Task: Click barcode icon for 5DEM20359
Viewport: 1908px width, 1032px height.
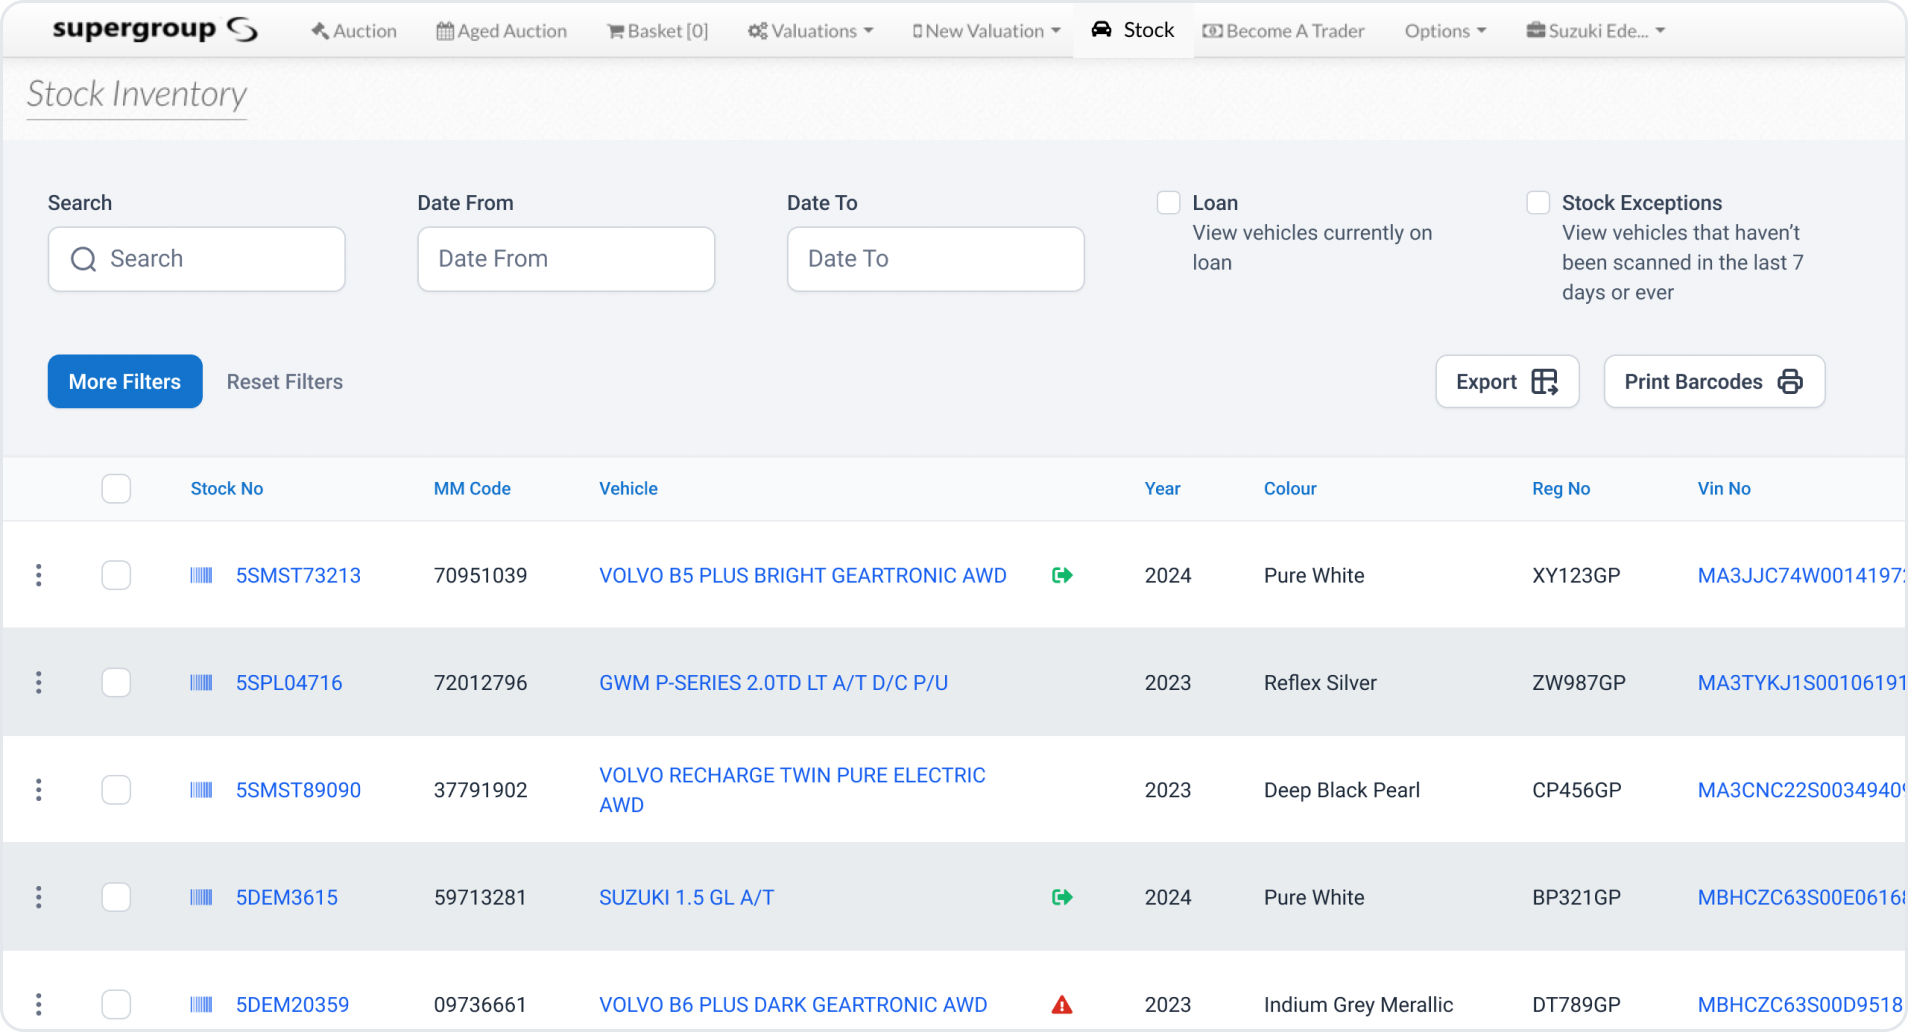Action: [202, 1004]
